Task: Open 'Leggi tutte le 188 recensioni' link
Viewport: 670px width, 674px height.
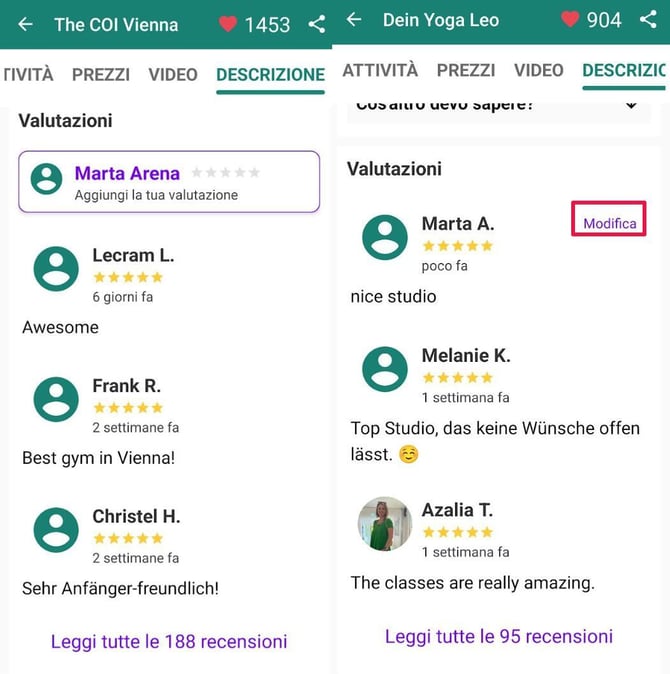Action: click(169, 642)
